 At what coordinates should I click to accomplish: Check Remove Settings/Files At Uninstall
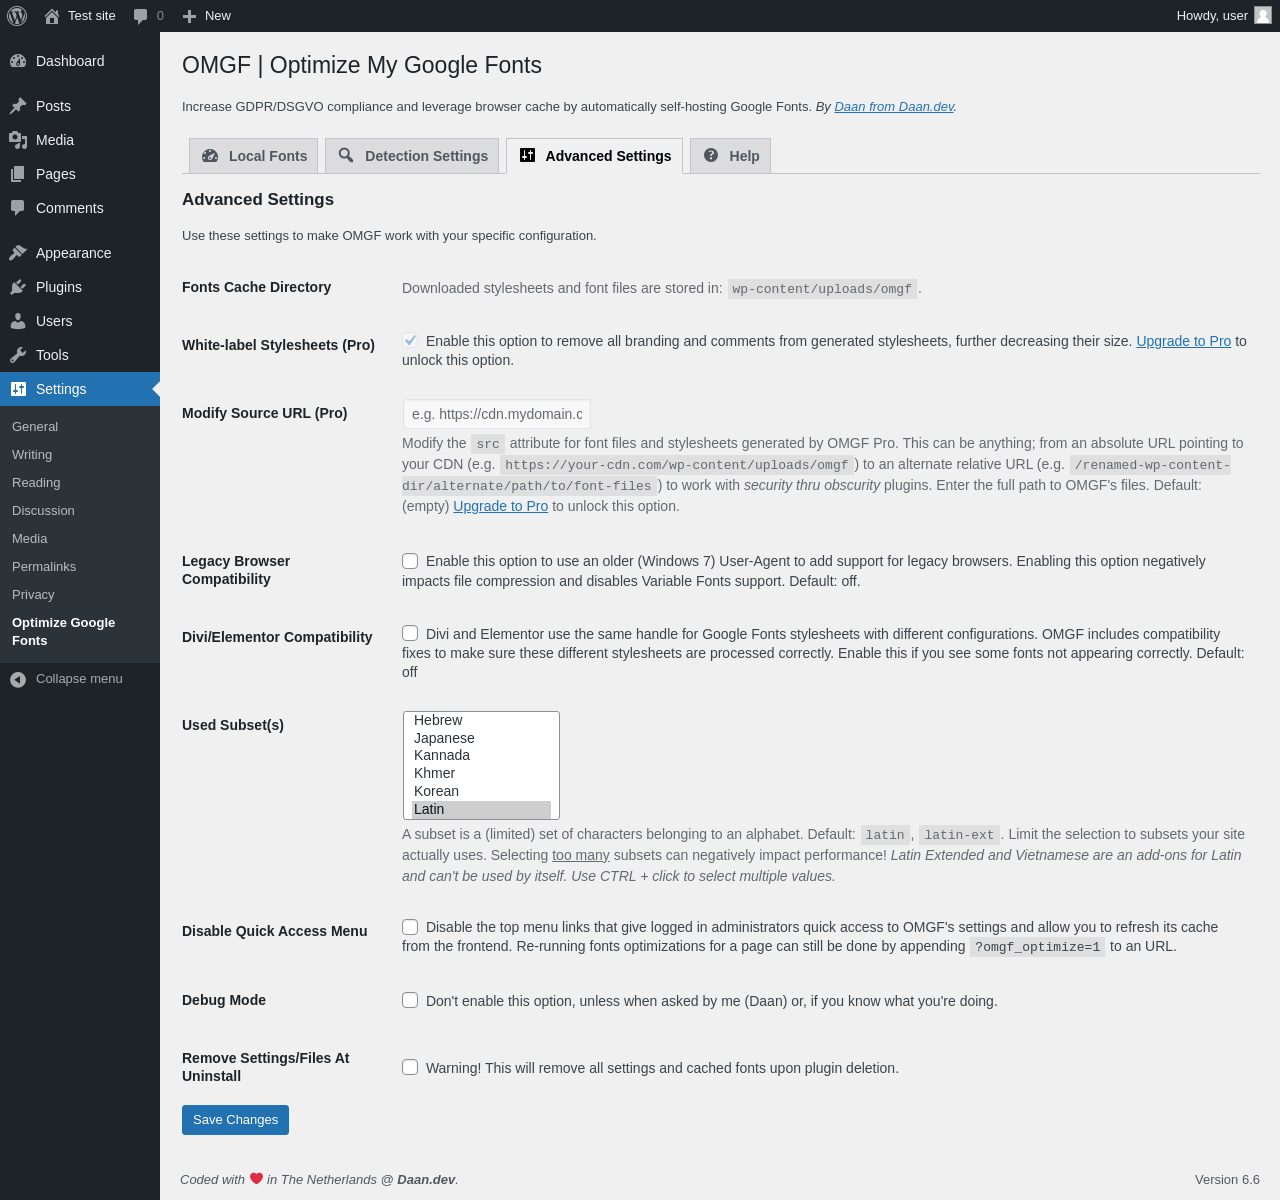(410, 1067)
